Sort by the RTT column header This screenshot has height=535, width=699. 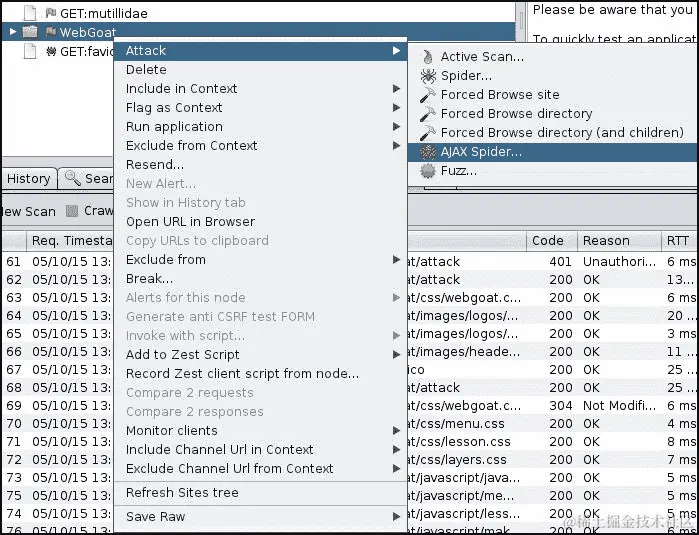[x=679, y=241]
